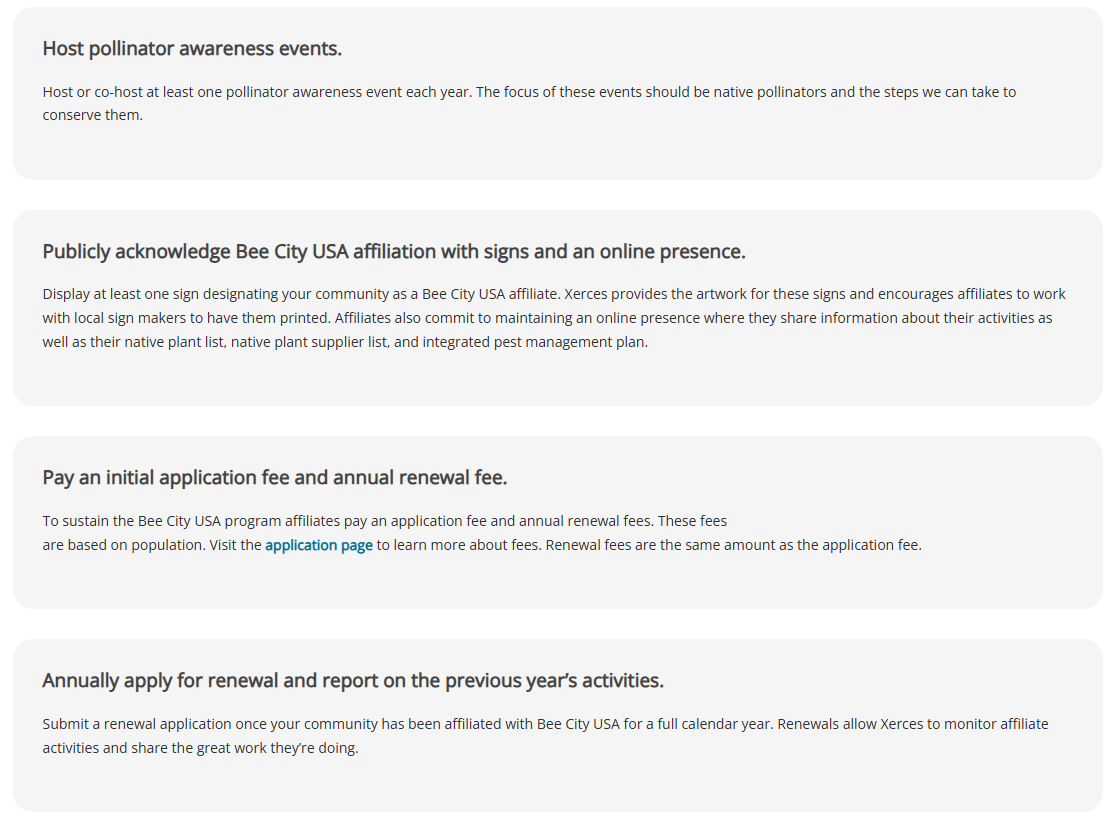
Task: Click the paragraph about hosting pollinator events
Action: [529, 104]
